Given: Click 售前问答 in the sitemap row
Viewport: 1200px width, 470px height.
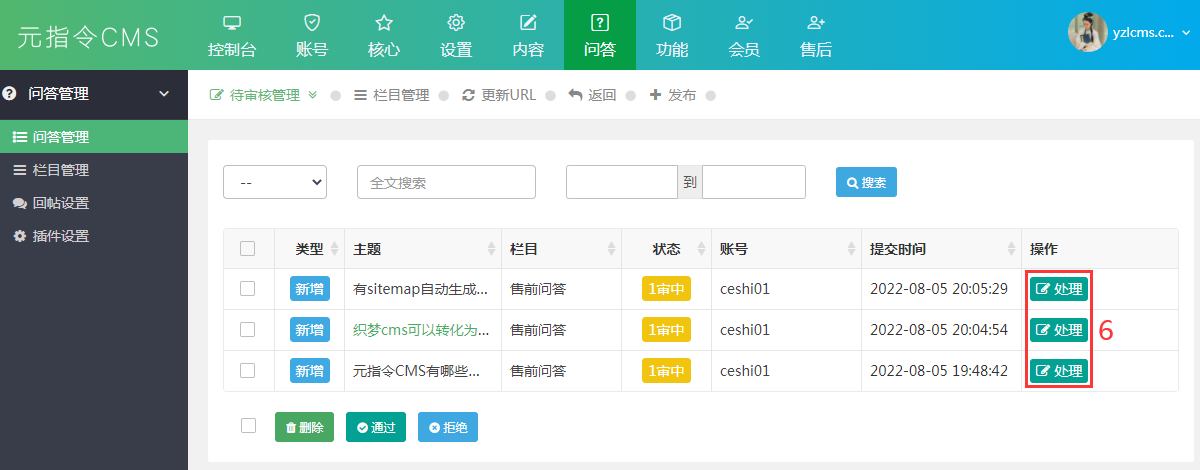Looking at the screenshot, I should [538, 289].
